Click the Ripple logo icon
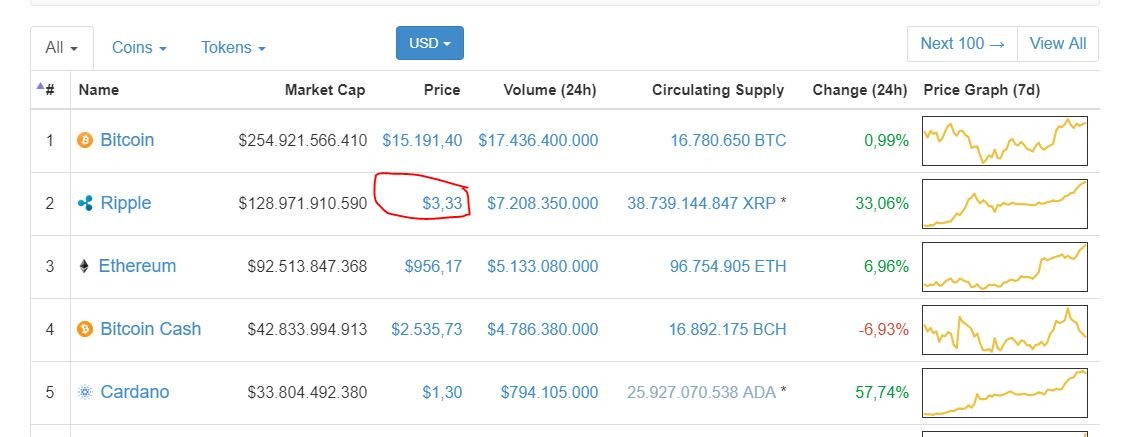1141x437 pixels. [x=85, y=204]
